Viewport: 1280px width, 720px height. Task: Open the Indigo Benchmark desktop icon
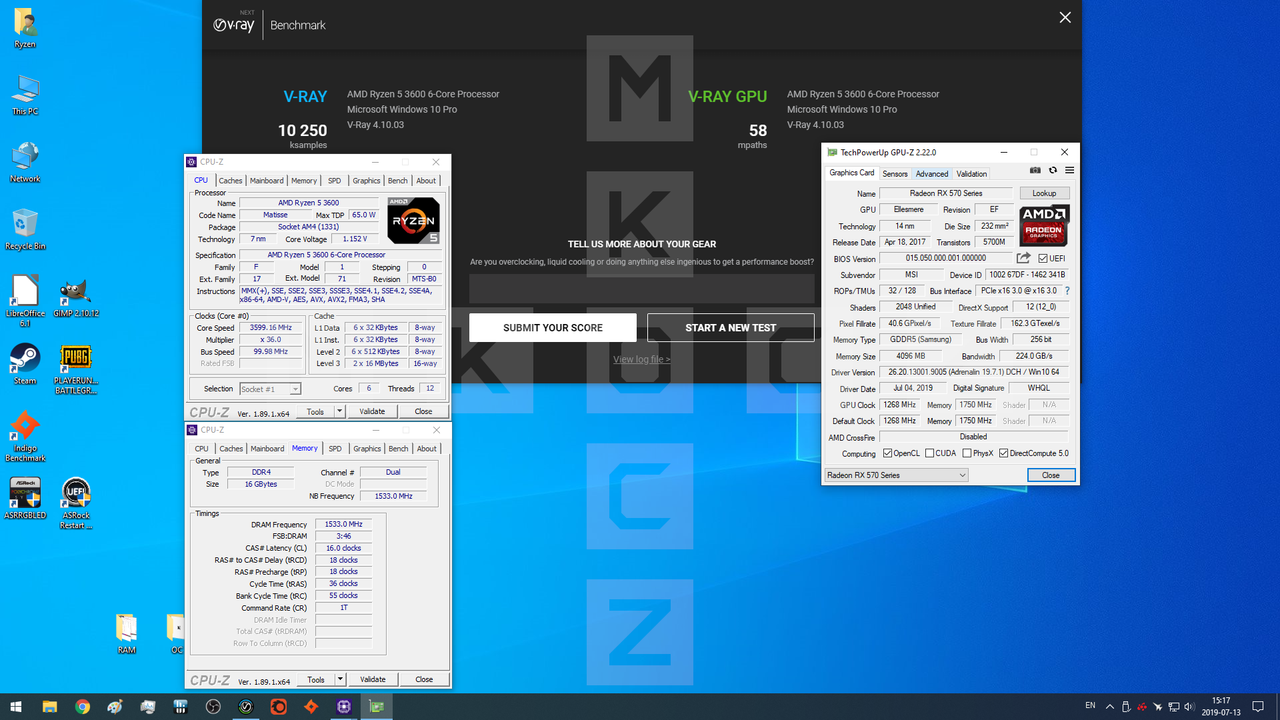coord(25,436)
